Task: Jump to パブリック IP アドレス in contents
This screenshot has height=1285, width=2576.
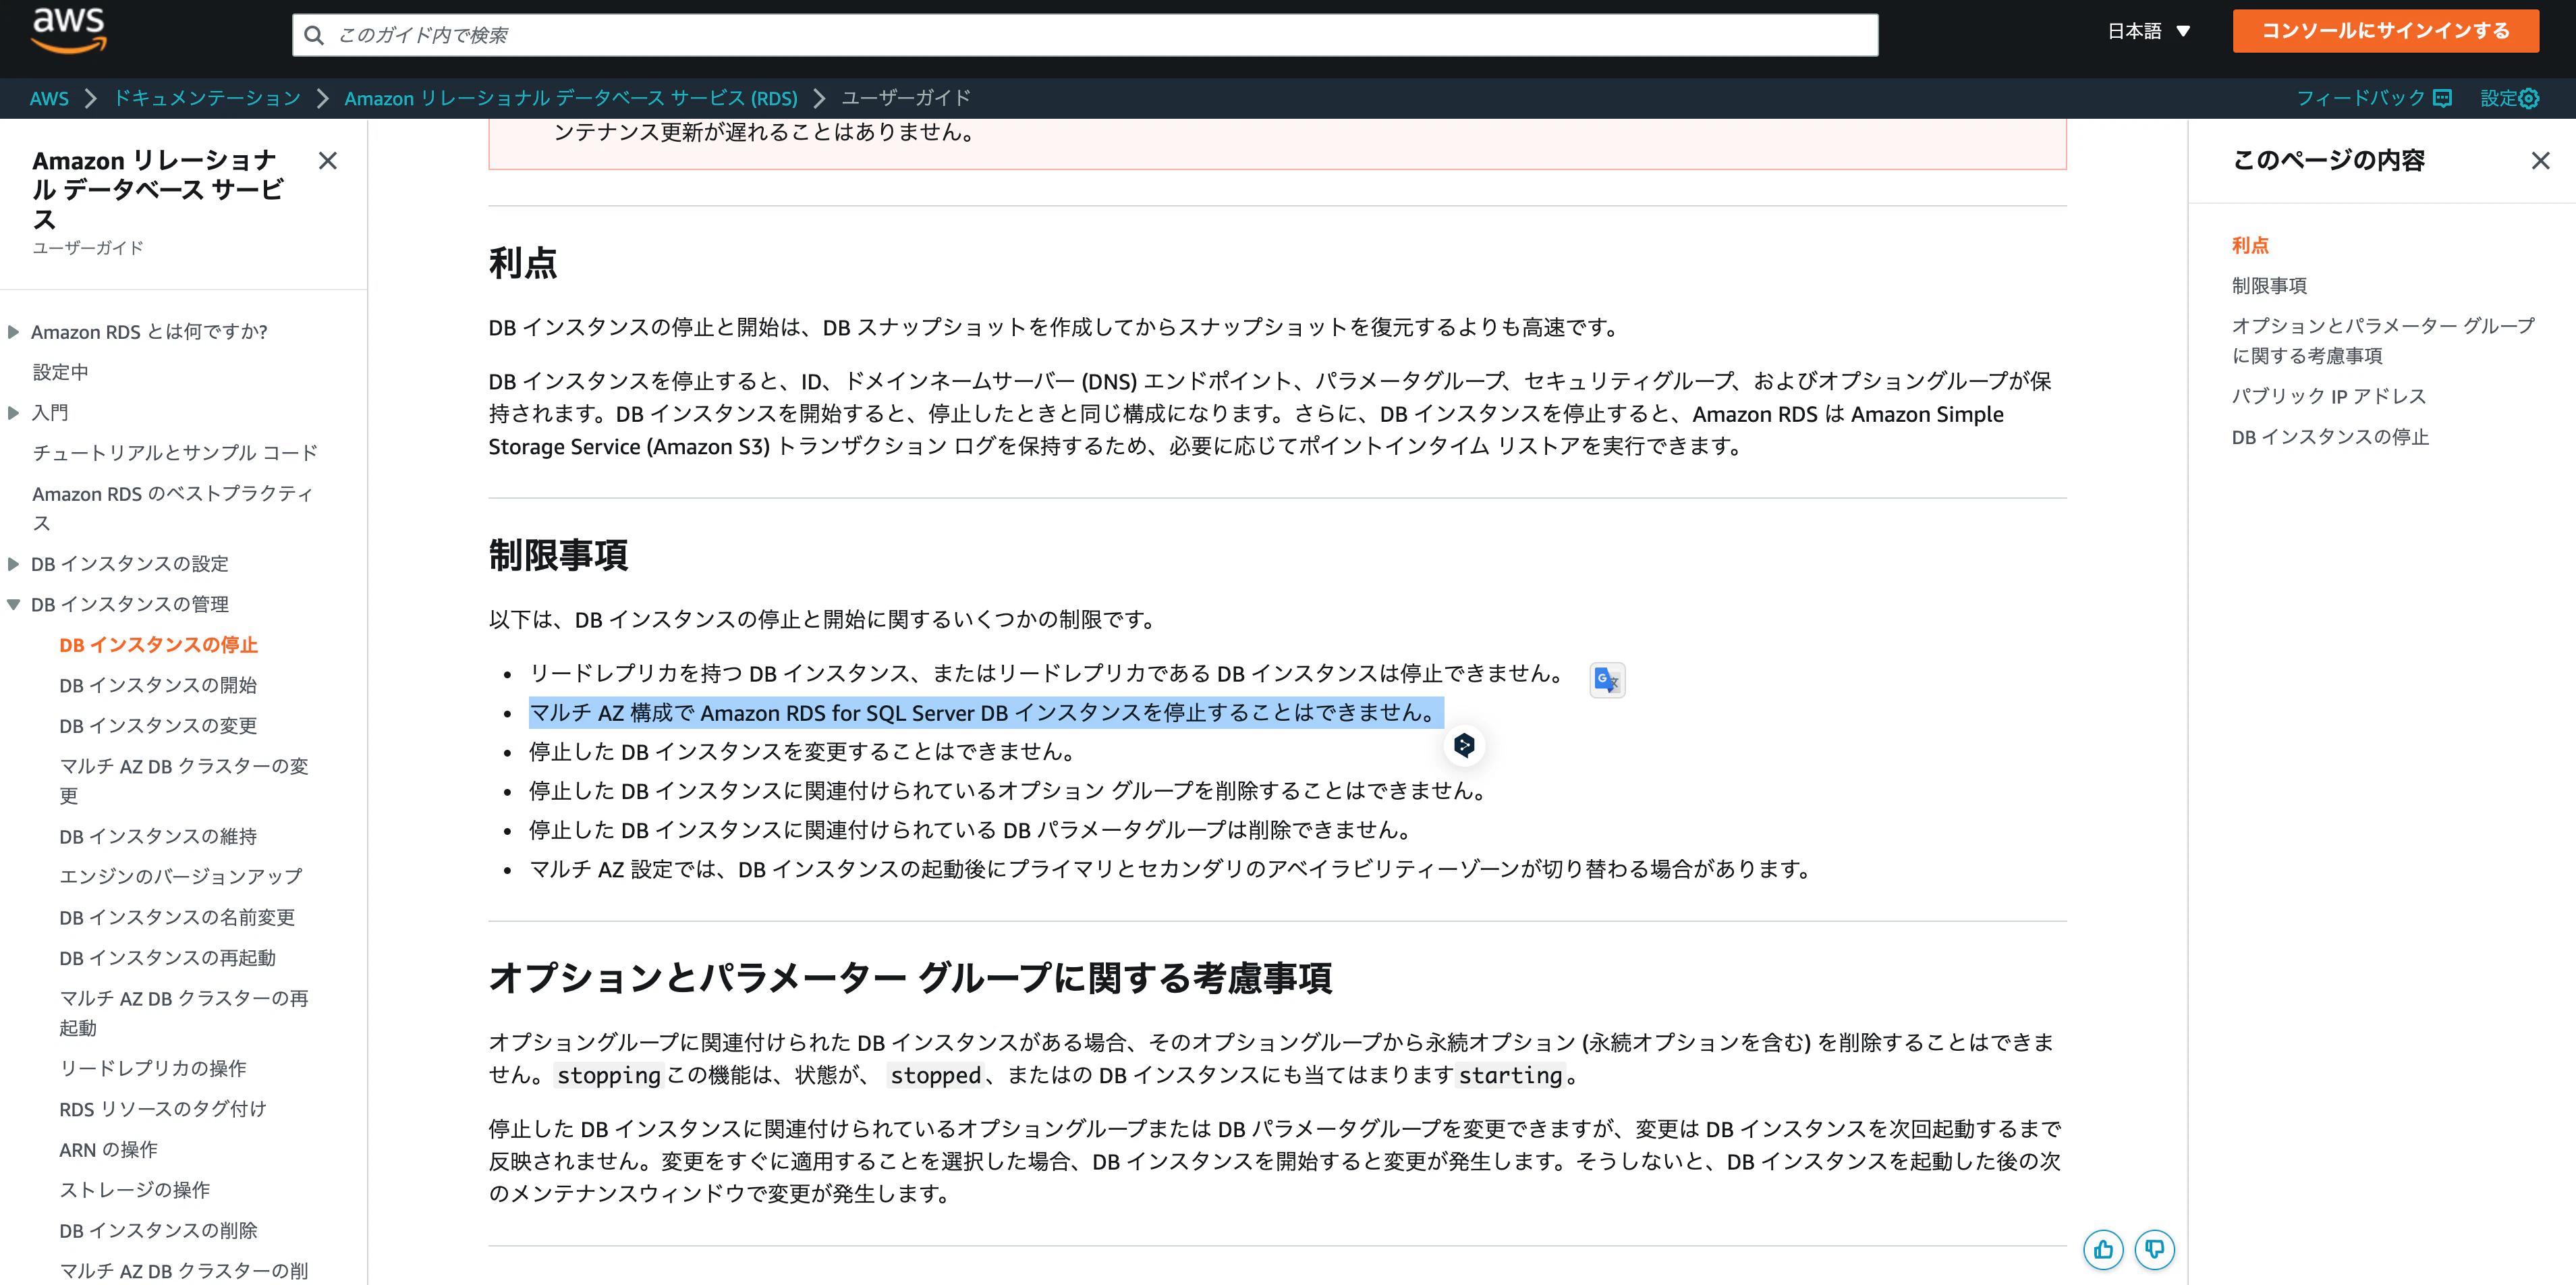Action: [x=2329, y=396]
